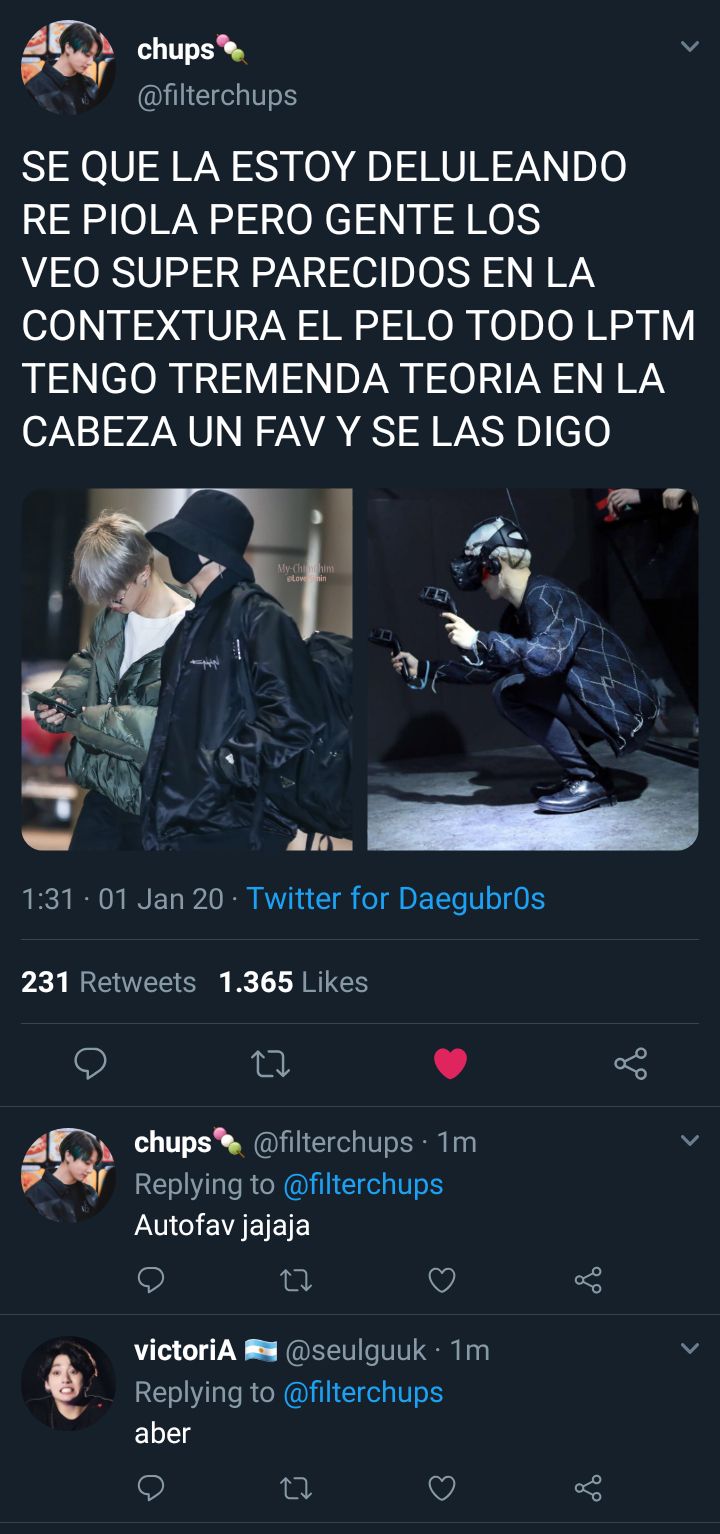Retweet the "Autofav jajaja" reply

[296, 1280]
